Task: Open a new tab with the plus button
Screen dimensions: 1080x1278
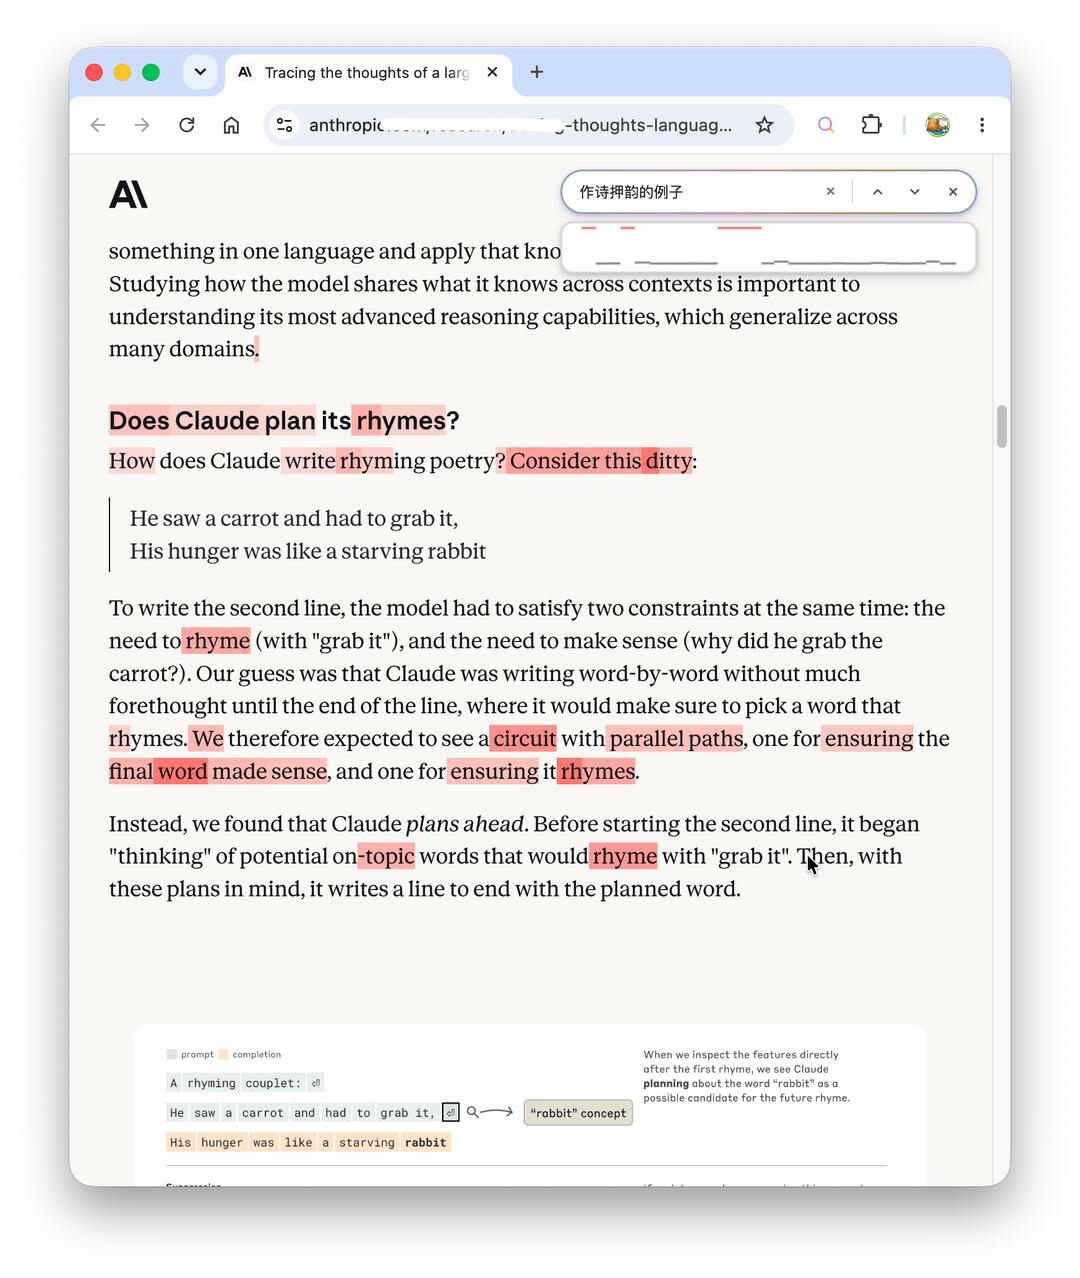Action: point(537,72)
